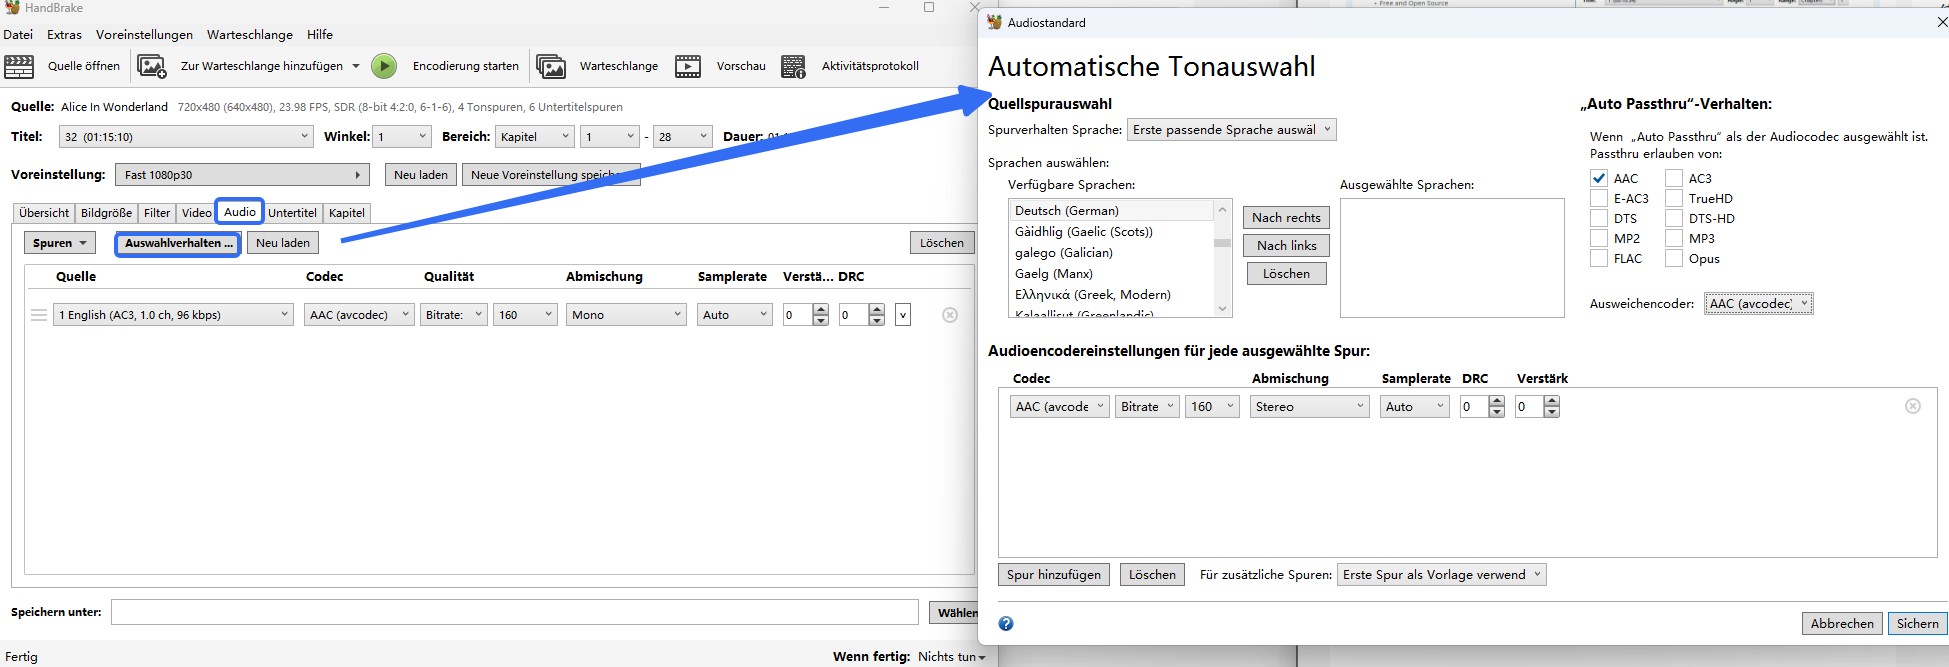Viewport: 1949px width, 667px height.
Task: Click Neu laden button in Audio tab
Action: [283, 243]
